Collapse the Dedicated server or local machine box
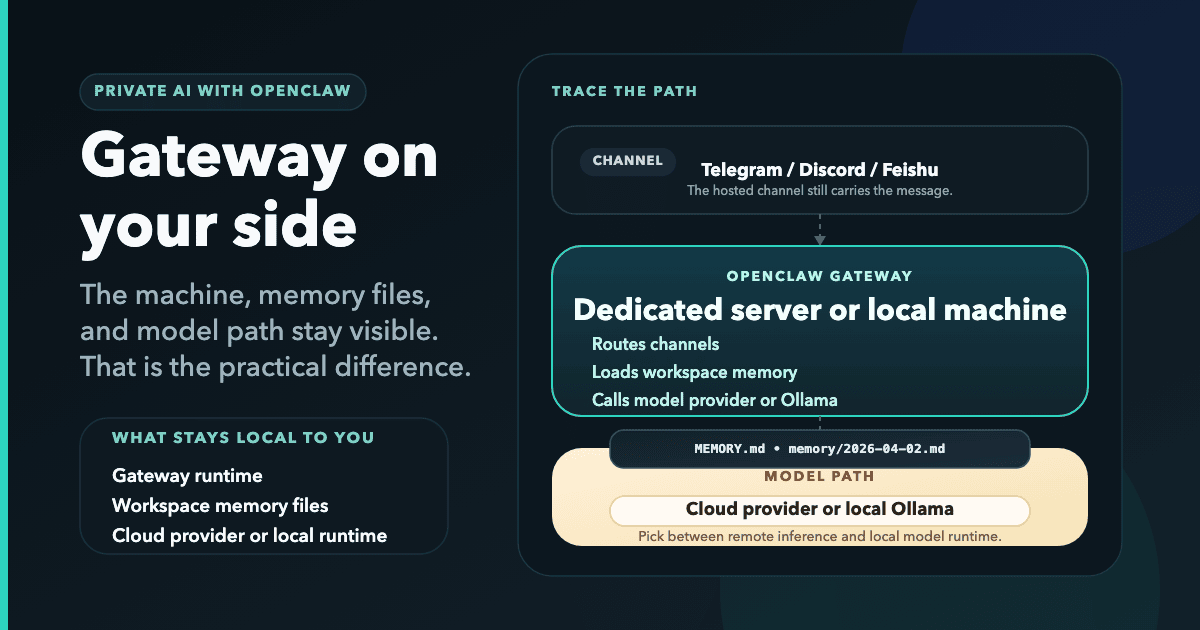This screenshot has height=630, width=1200. pos(819,310)
